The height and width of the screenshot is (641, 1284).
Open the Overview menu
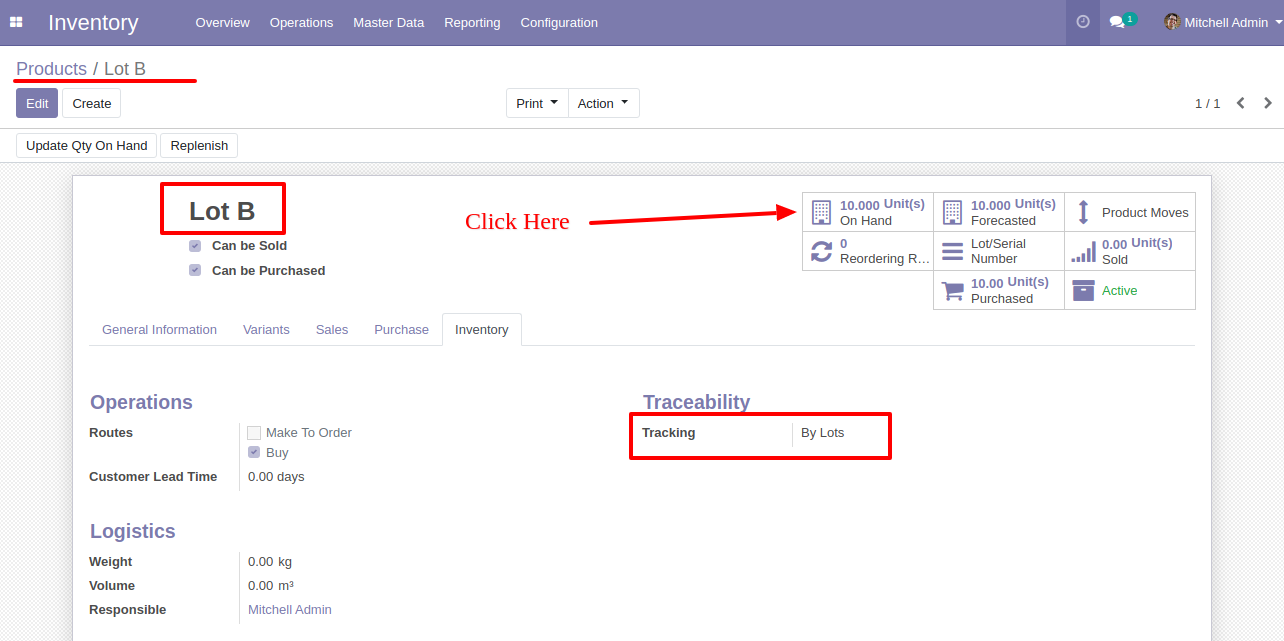223,22
